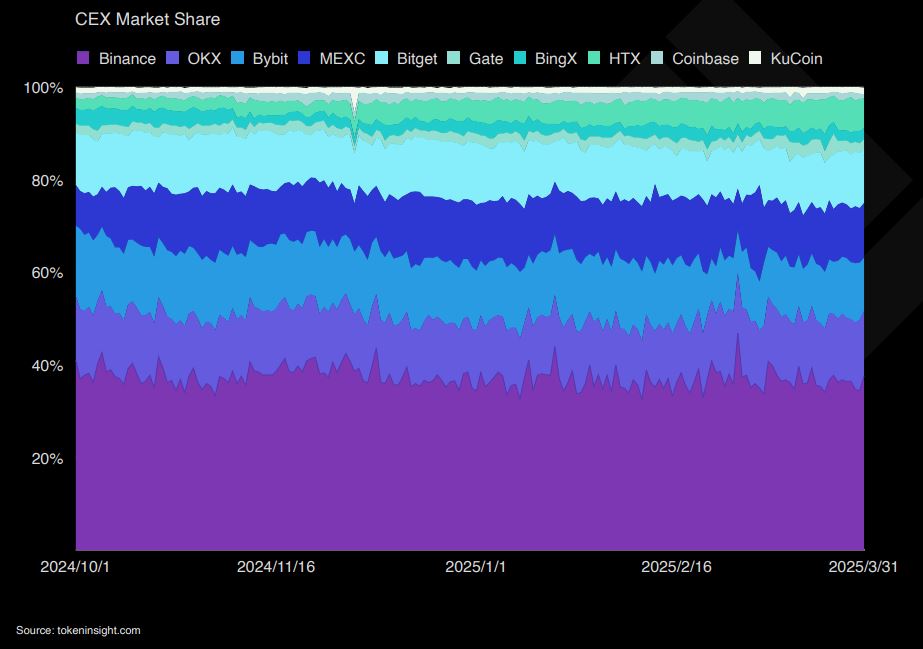Screen dimensions: 923x649
Task: Click the Bitget light cyan legend swatch
Action: [x=381, y=58]
